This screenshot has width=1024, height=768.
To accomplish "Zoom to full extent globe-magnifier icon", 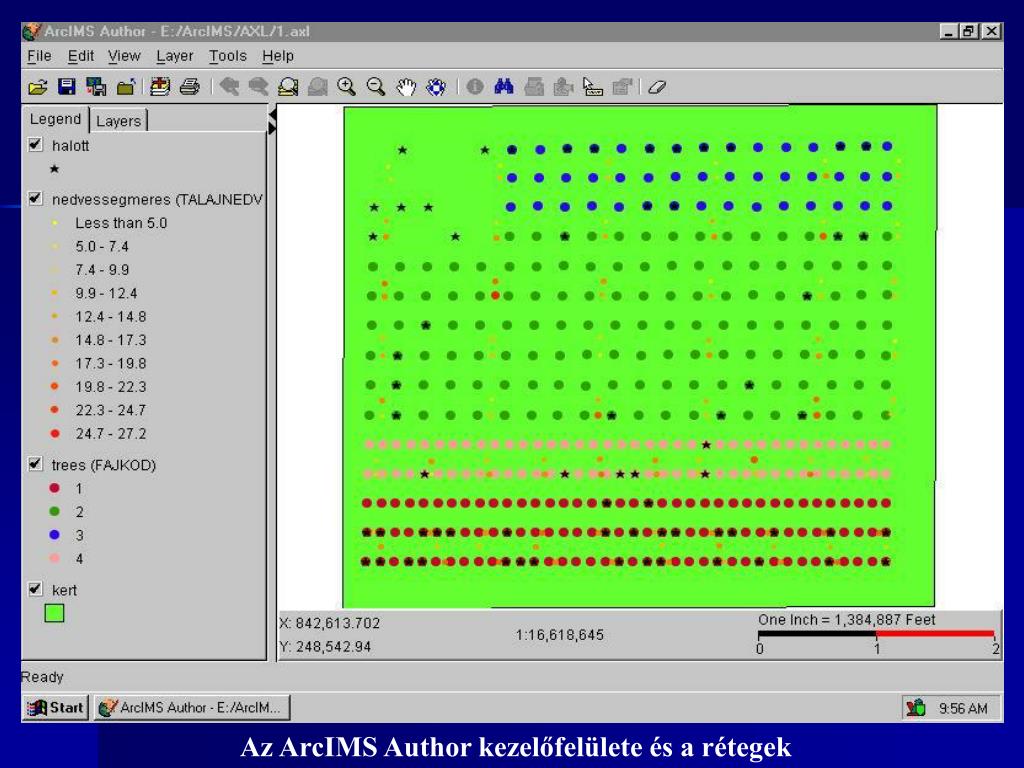I will click(x=288, y=87).
